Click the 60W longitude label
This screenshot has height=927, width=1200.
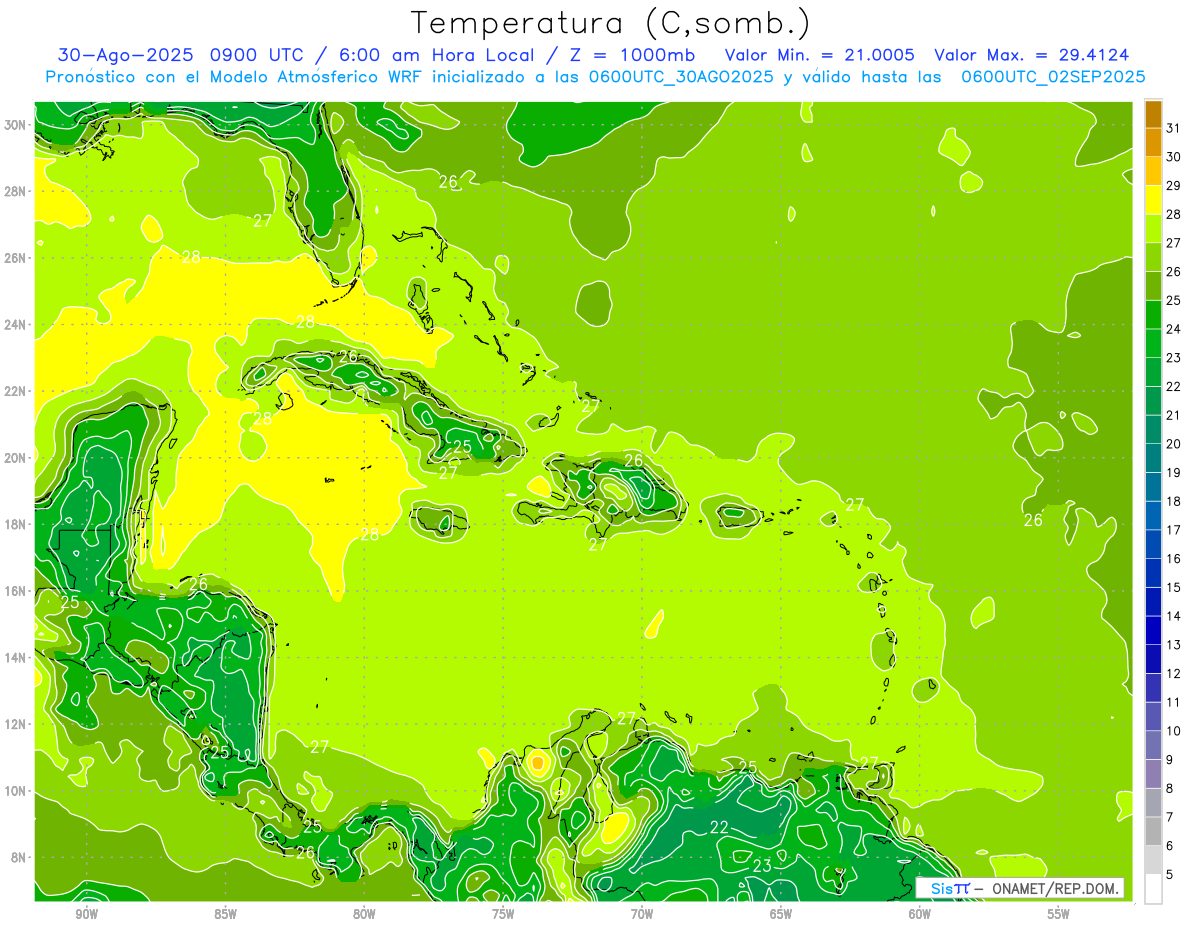(x=920, y=914)
